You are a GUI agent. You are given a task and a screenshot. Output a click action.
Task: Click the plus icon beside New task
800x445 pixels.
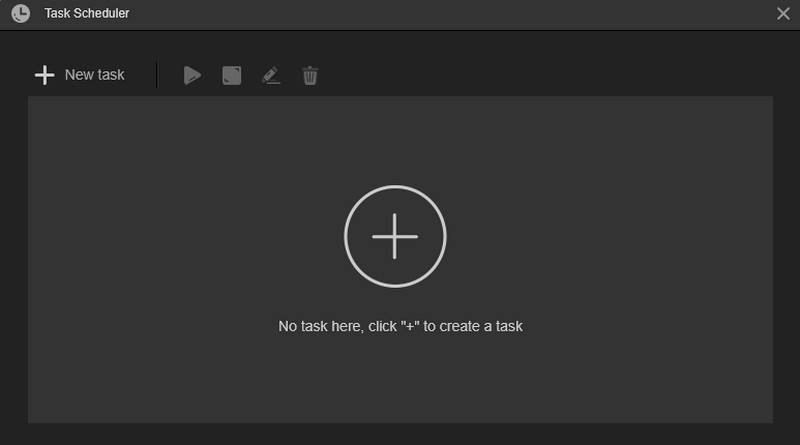[44, 75]
